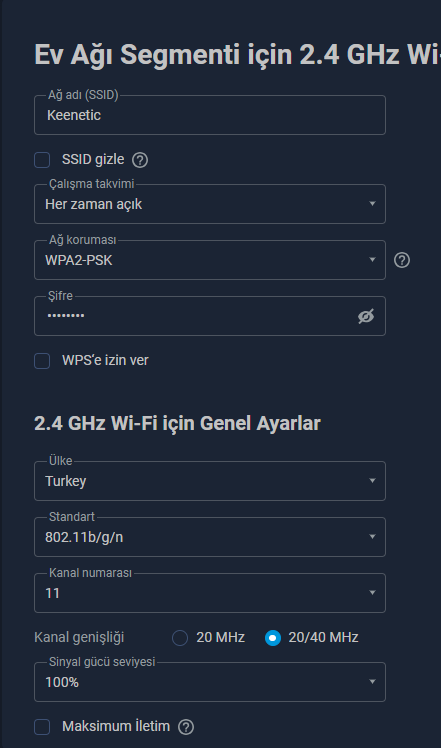
Task: Click arrow of Kanal numarası 11 selector
Action: tap(372, 593)
